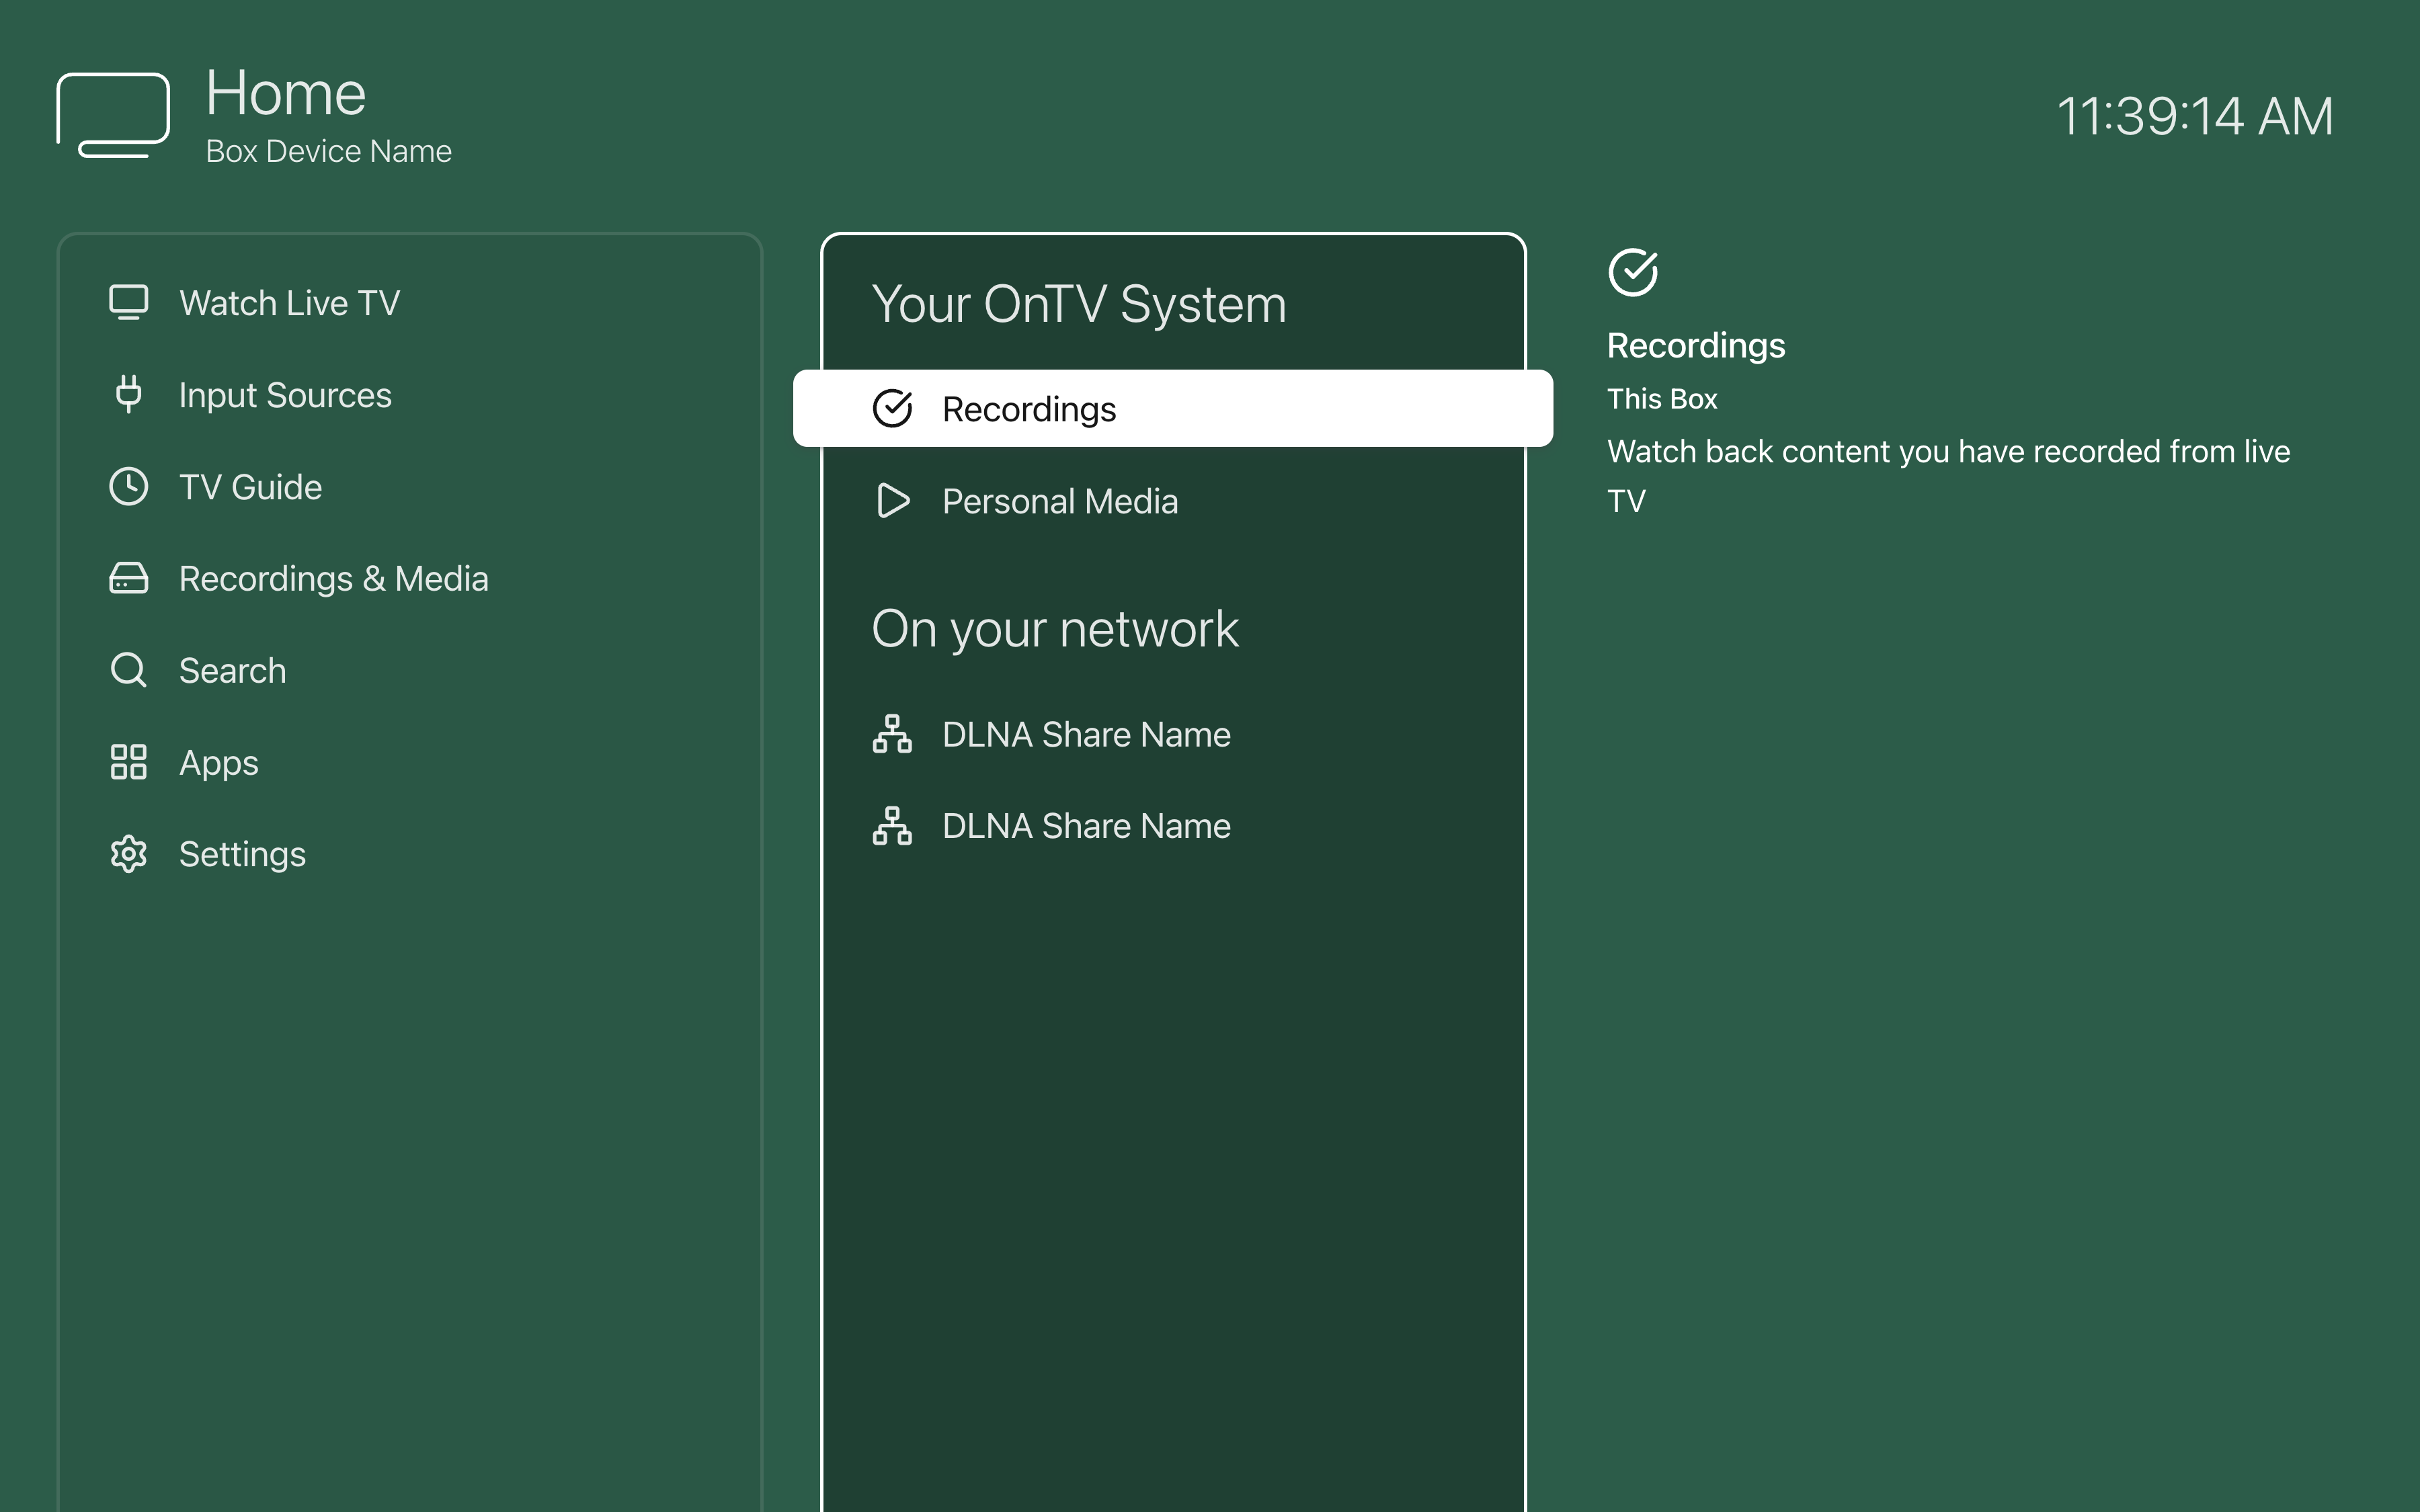The image size is (2420, 1512).
Task: Open Personal Media in OnTV System
Action: coord(1059,501)
